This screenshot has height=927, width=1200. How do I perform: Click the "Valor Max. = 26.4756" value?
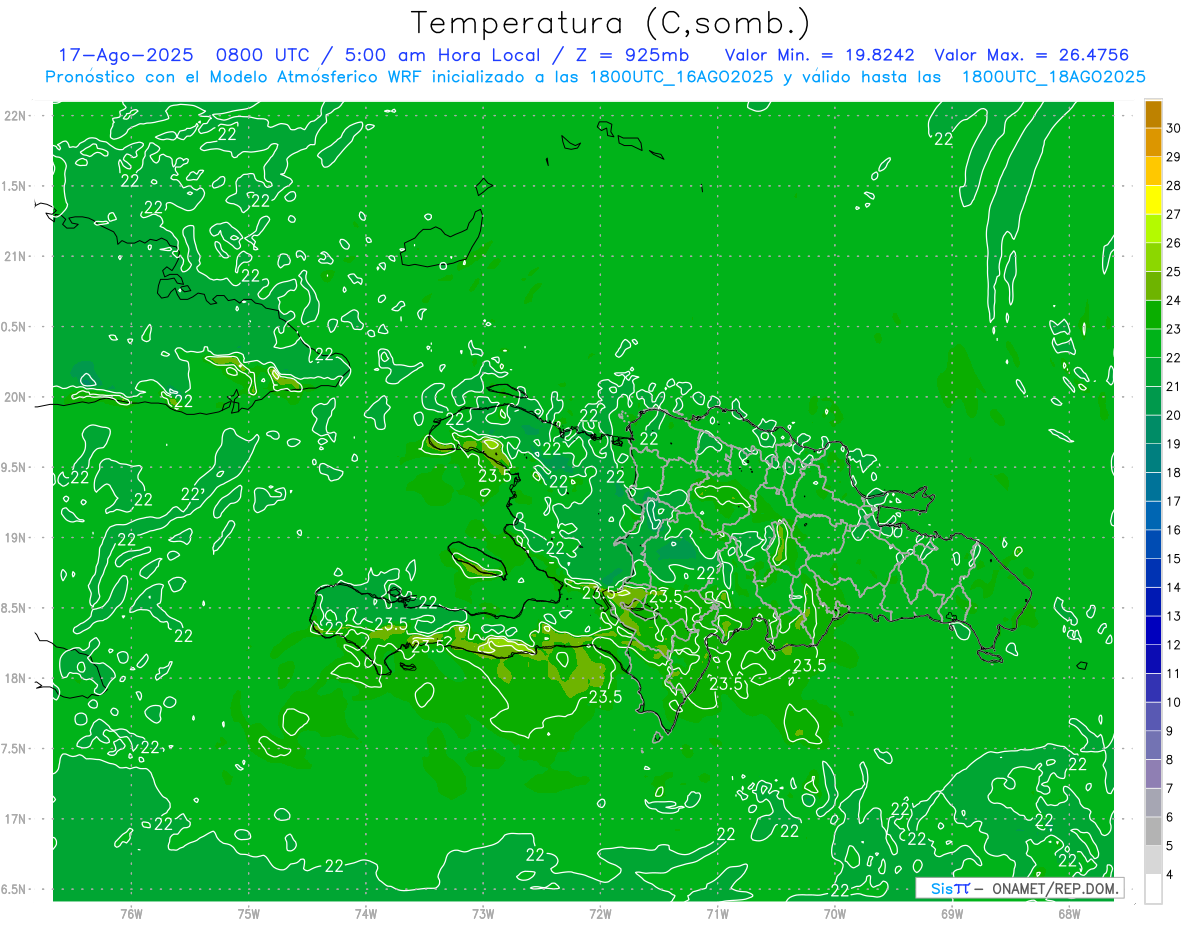[1032, 56]
